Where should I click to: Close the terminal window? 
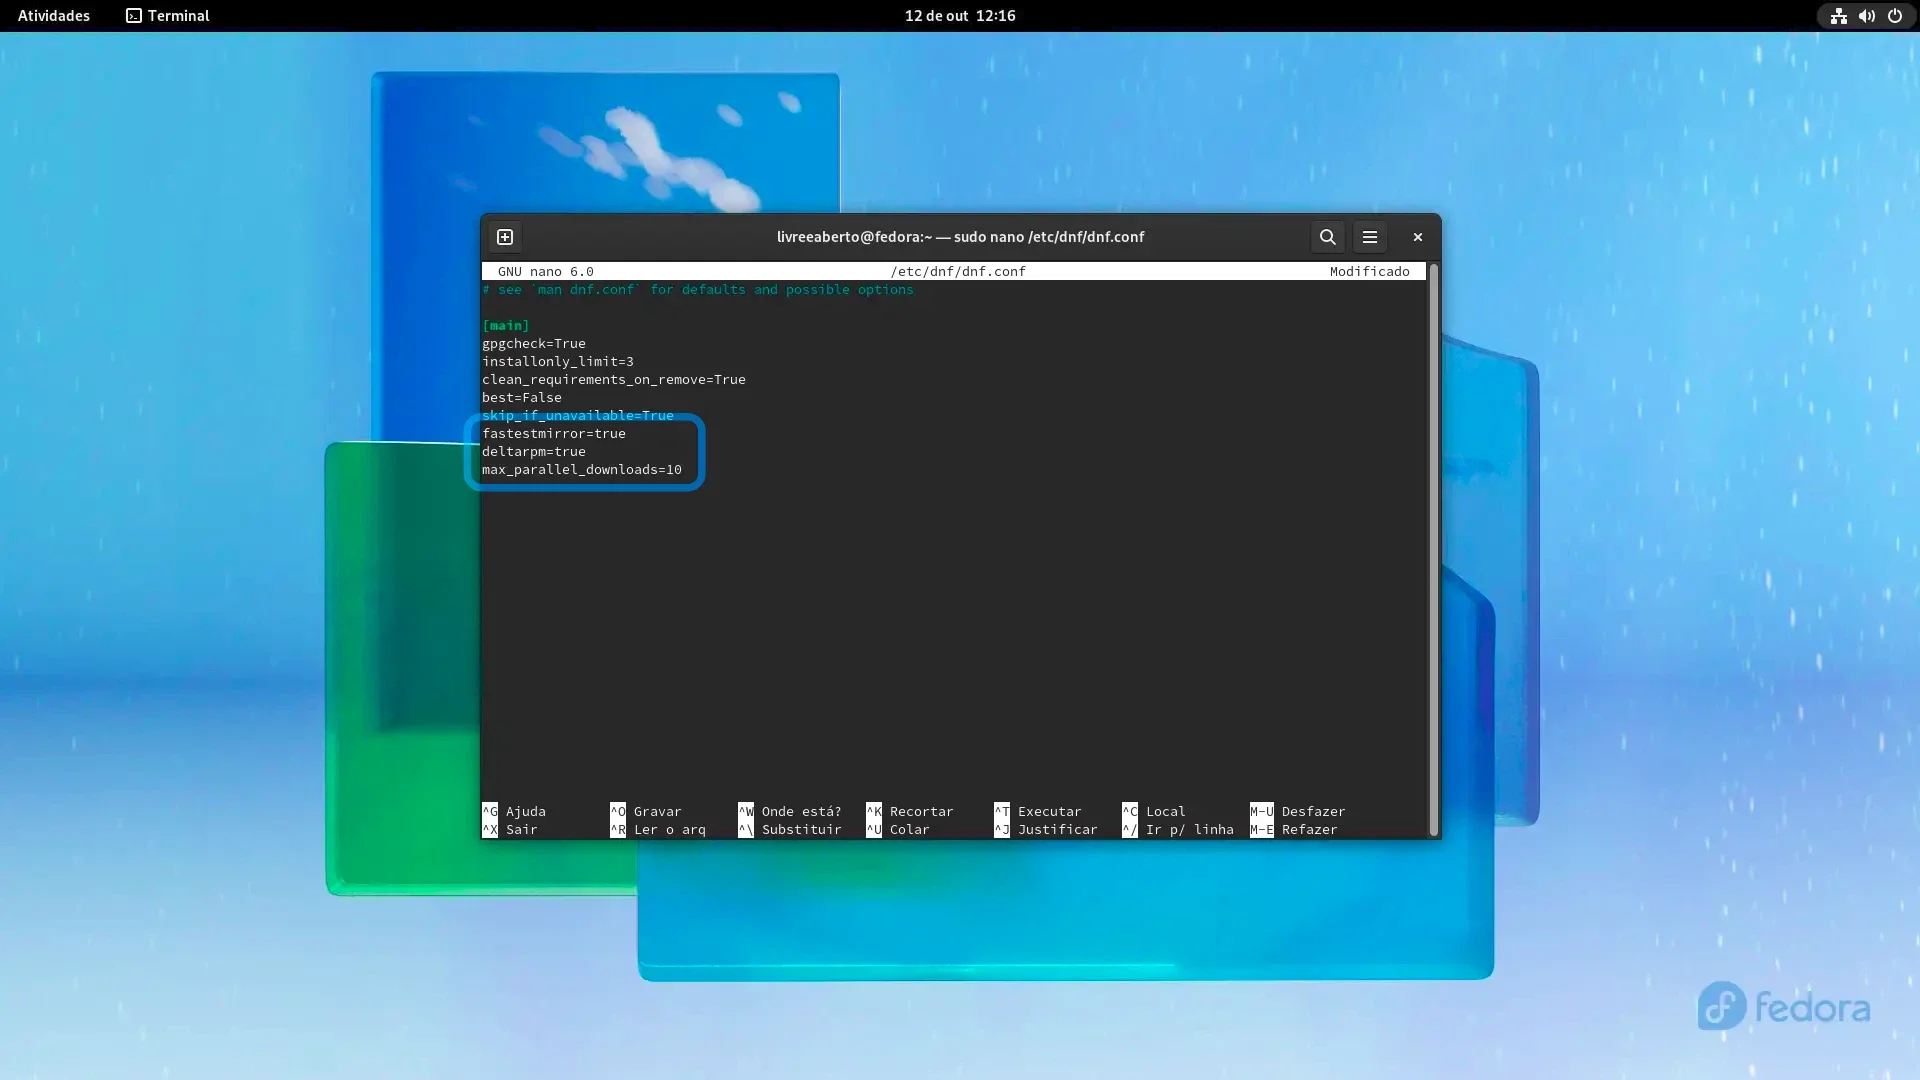coord(1417,237)
